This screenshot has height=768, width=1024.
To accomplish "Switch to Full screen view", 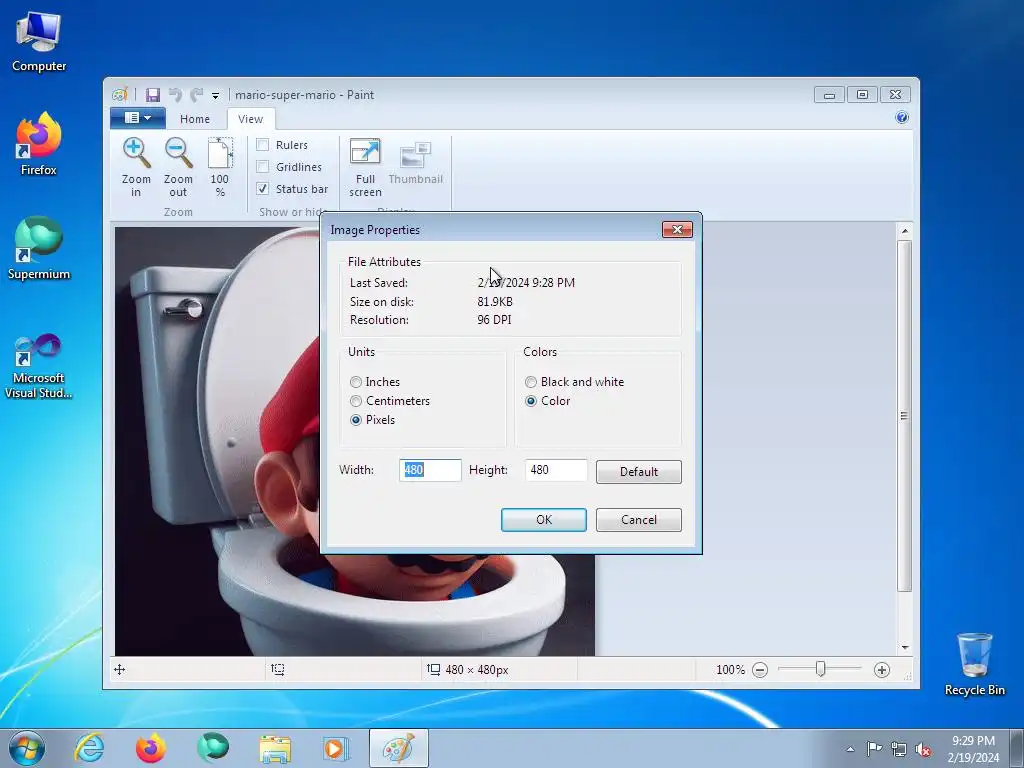I will click(x=365, y=152).
